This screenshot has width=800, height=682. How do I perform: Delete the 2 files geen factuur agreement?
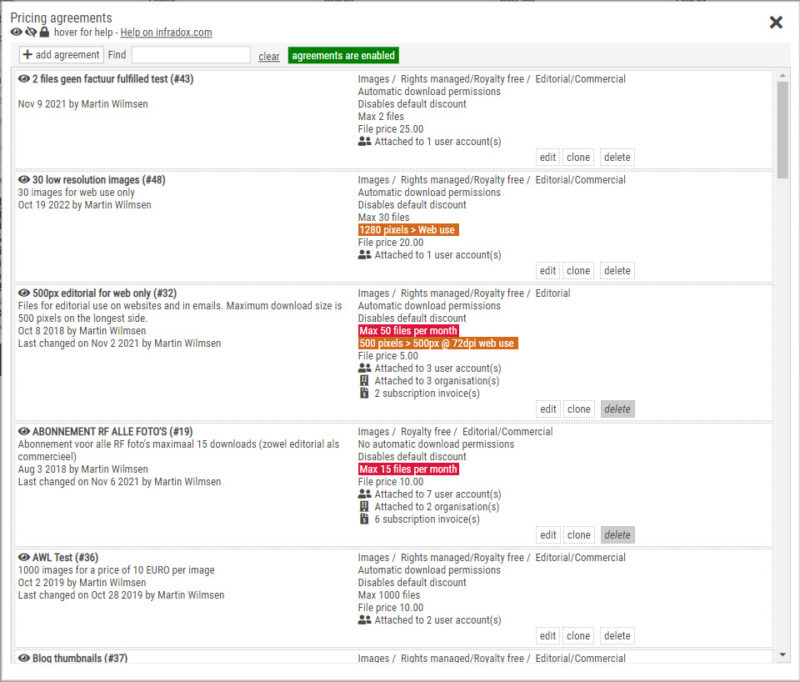[617, 157]
